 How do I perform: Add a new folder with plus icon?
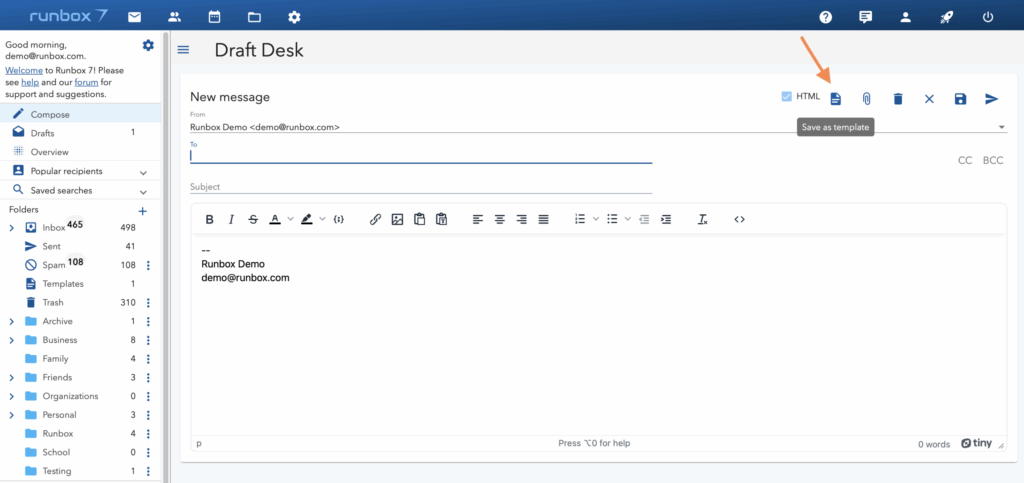click(x=143, y=211)
